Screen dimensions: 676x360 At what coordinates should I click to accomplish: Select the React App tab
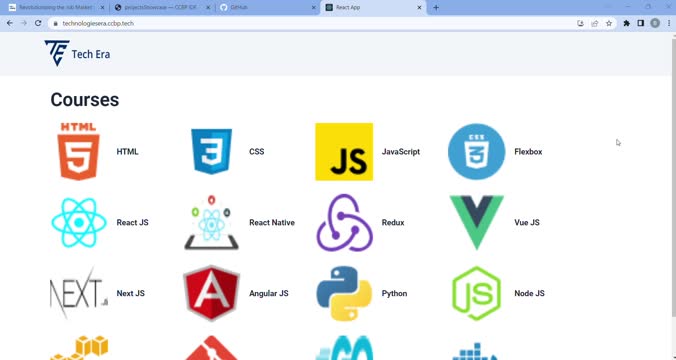373,7
